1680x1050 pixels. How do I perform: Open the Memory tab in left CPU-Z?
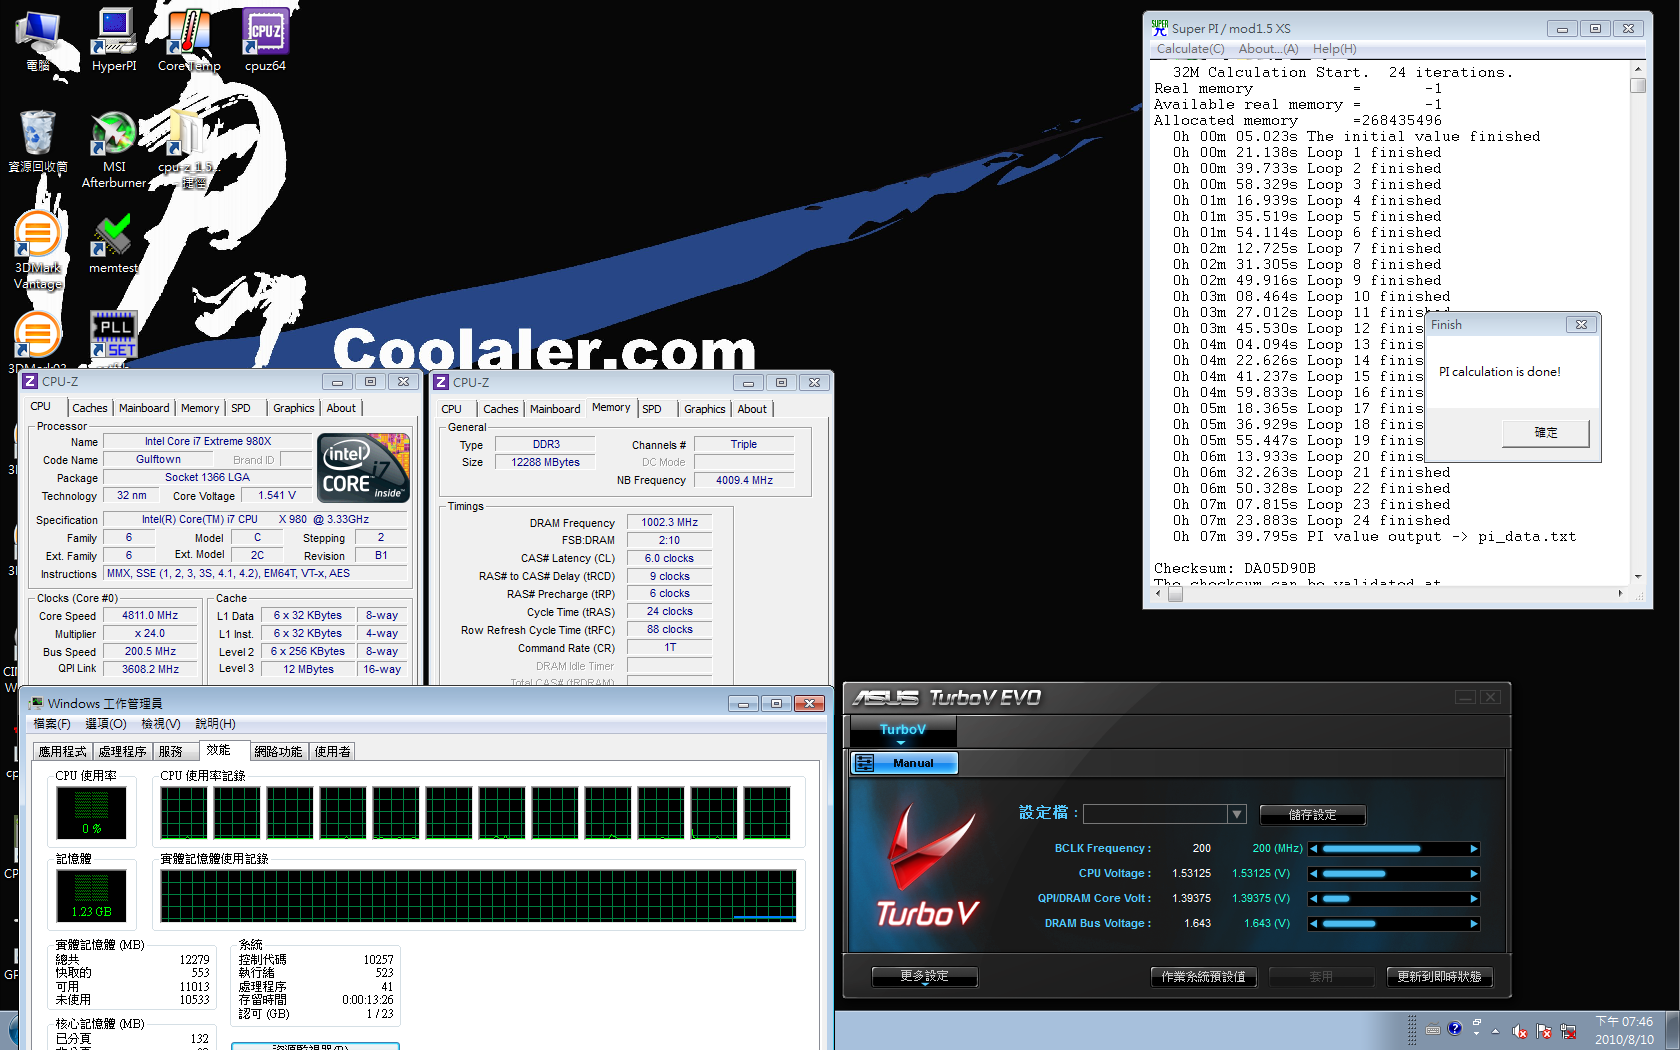point(200,408)
